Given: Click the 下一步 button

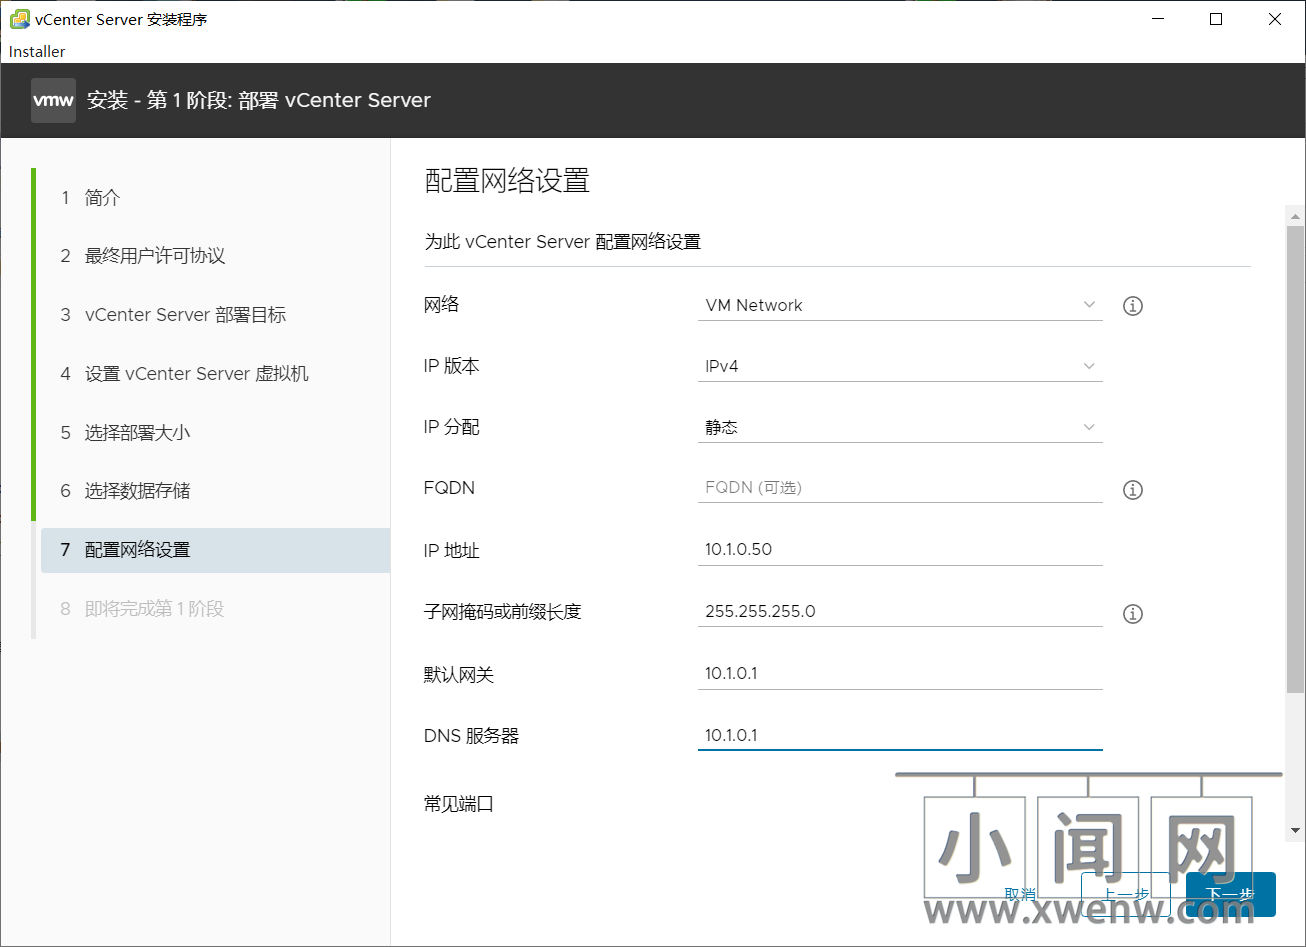Looking at the screenshot, I should (x=1230, y=895).
